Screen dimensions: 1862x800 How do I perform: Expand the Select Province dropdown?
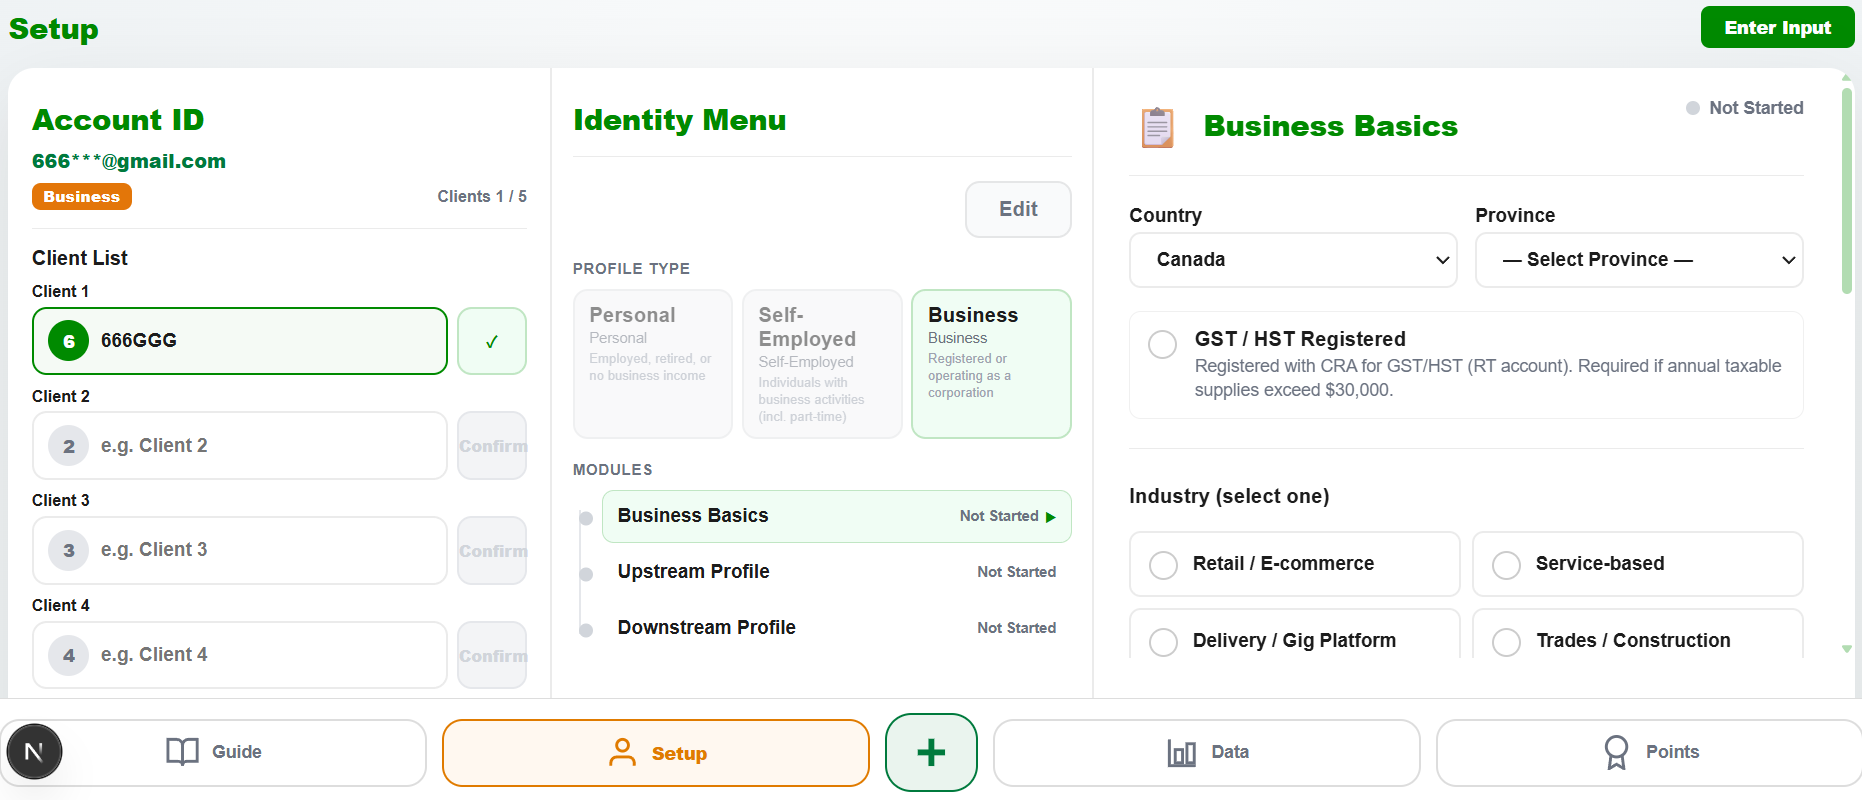point(1638,260)
